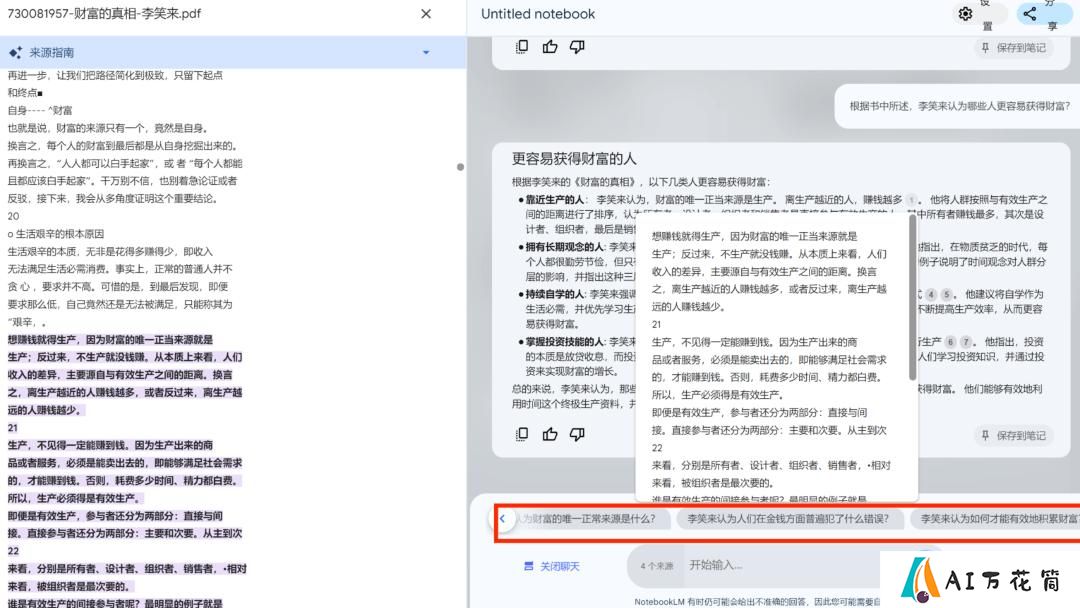
Task: Copy the previous answer at the top
Action: tap(522, 47)
